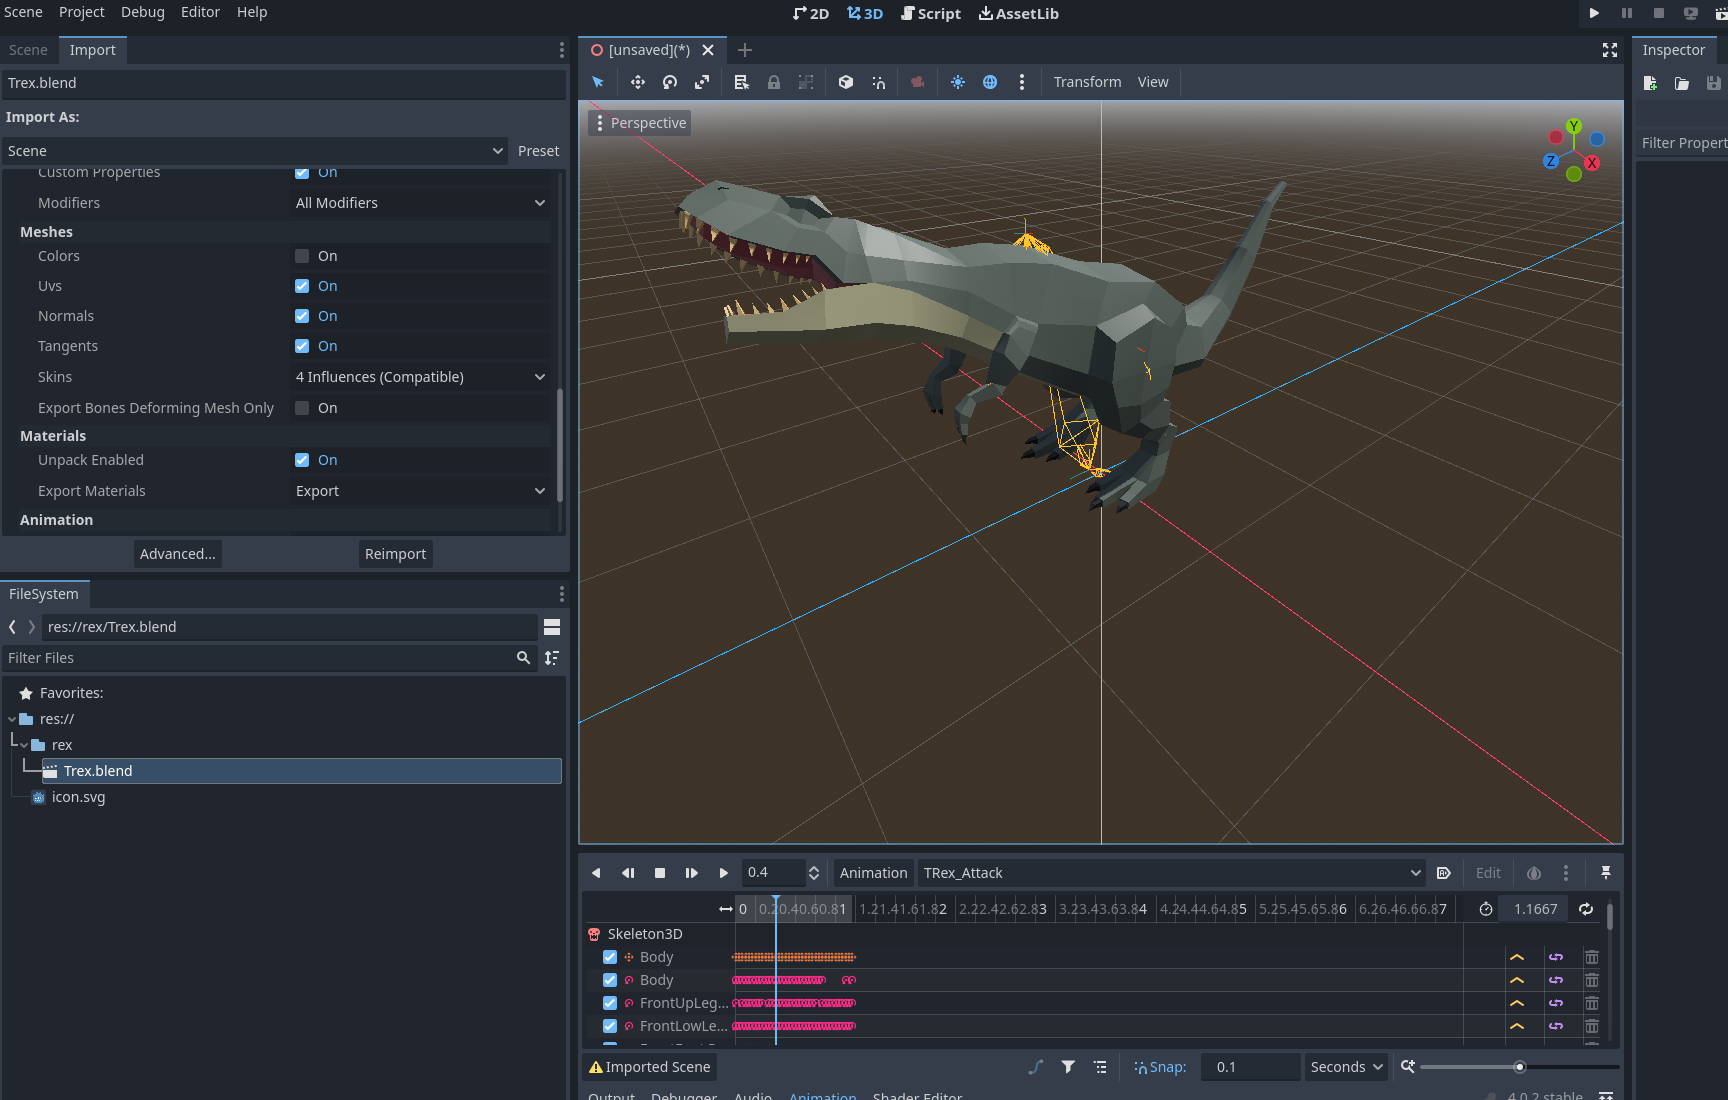Select the Scale mode tool
The image size is (1728, 1100).
(x=702, y=82)
